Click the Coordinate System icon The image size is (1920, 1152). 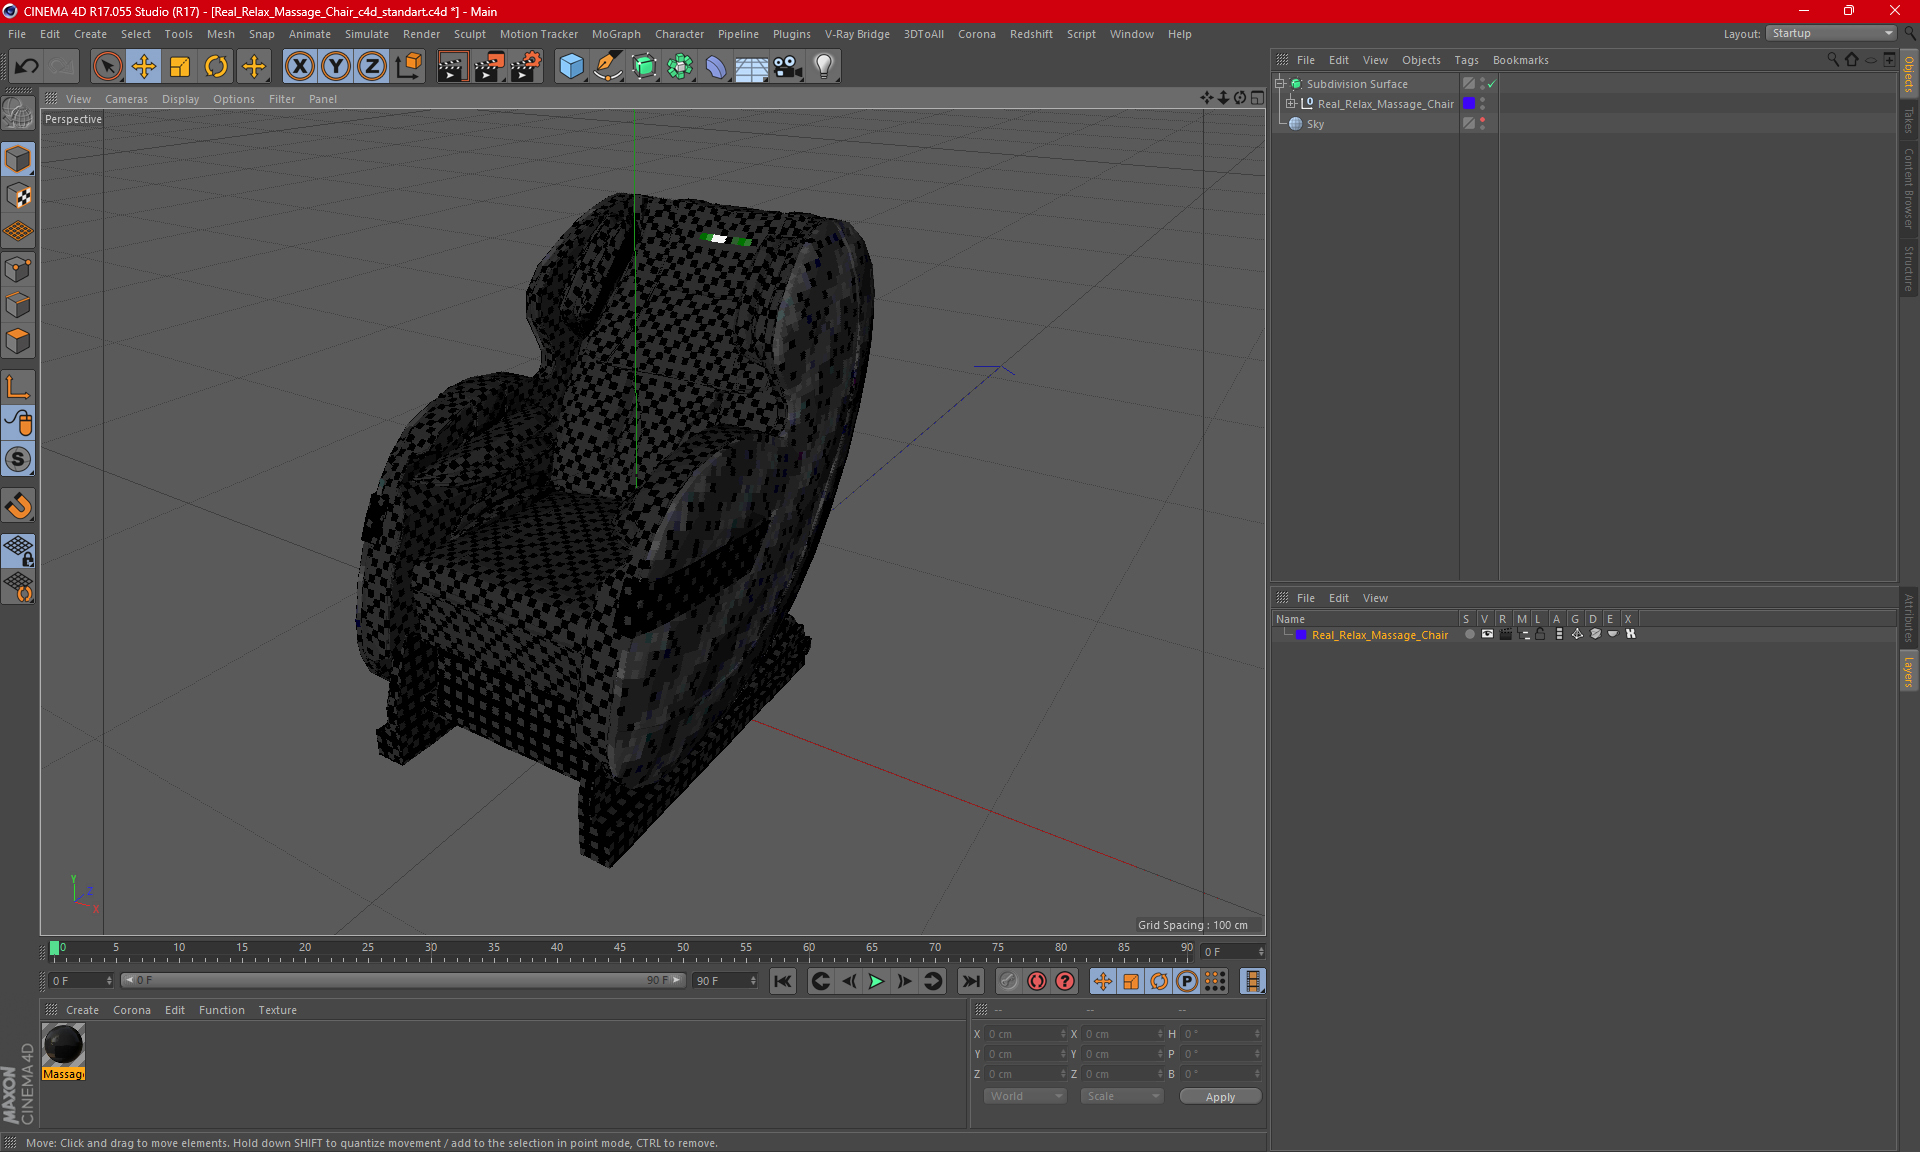pos(409,67)
